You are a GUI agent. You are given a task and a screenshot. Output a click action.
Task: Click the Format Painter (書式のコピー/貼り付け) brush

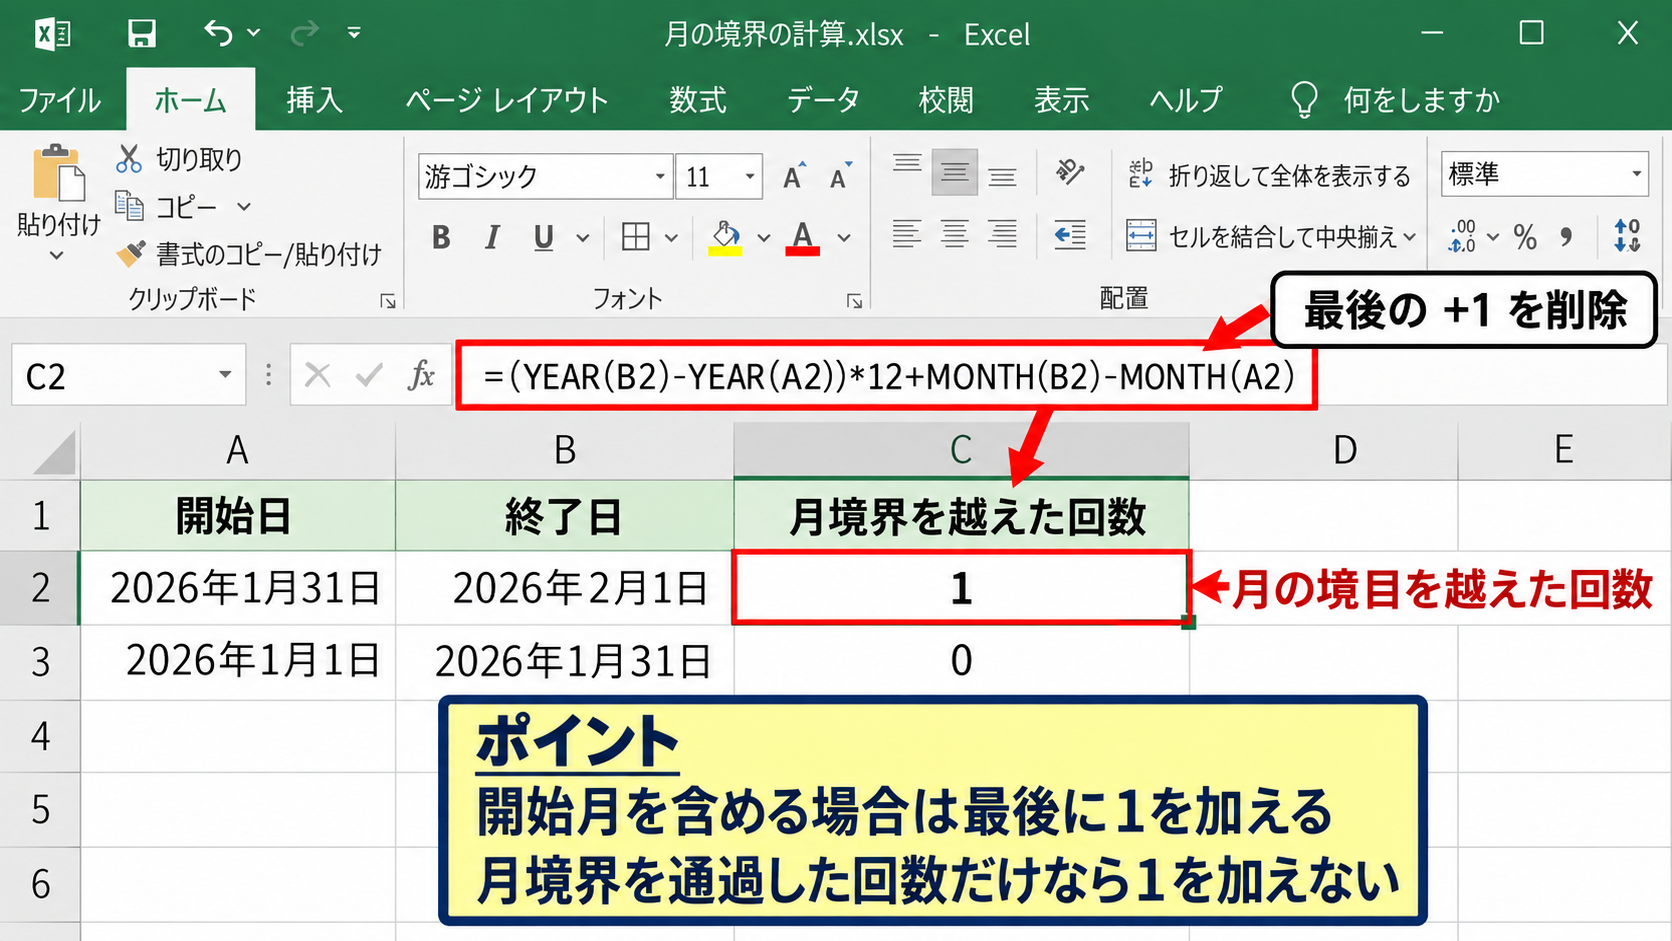click(x=130, y=254)
